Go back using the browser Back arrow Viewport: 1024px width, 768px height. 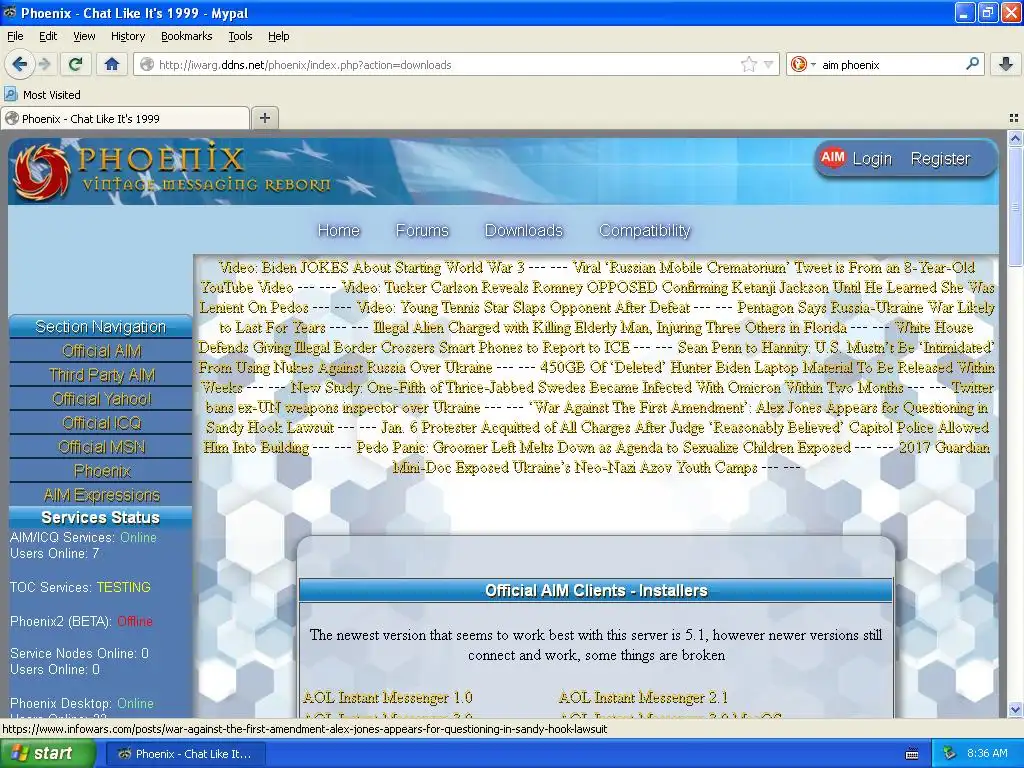(x=20, y=64)
